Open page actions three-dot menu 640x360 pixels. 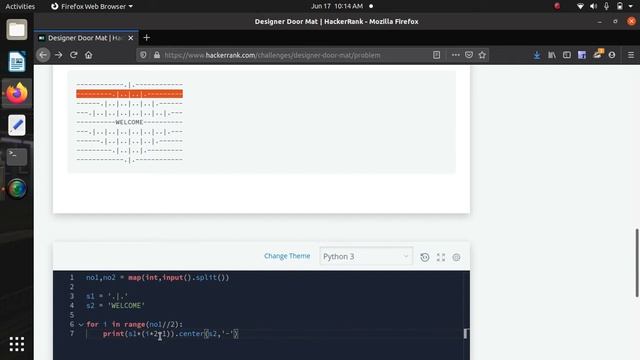coord(456,55)
